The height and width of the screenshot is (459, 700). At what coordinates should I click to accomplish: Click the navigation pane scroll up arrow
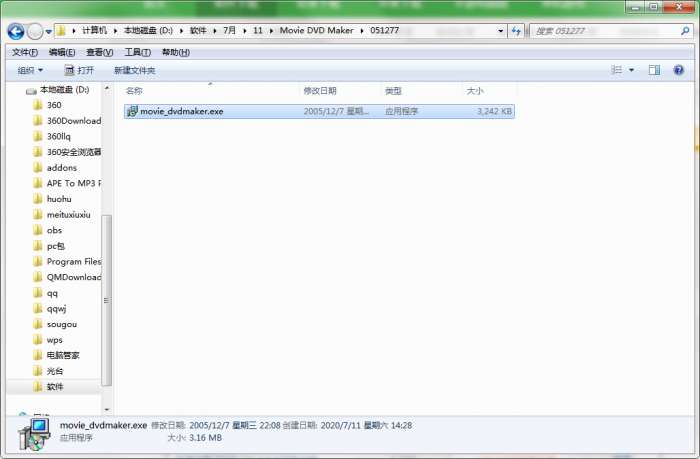coord(107,88)
